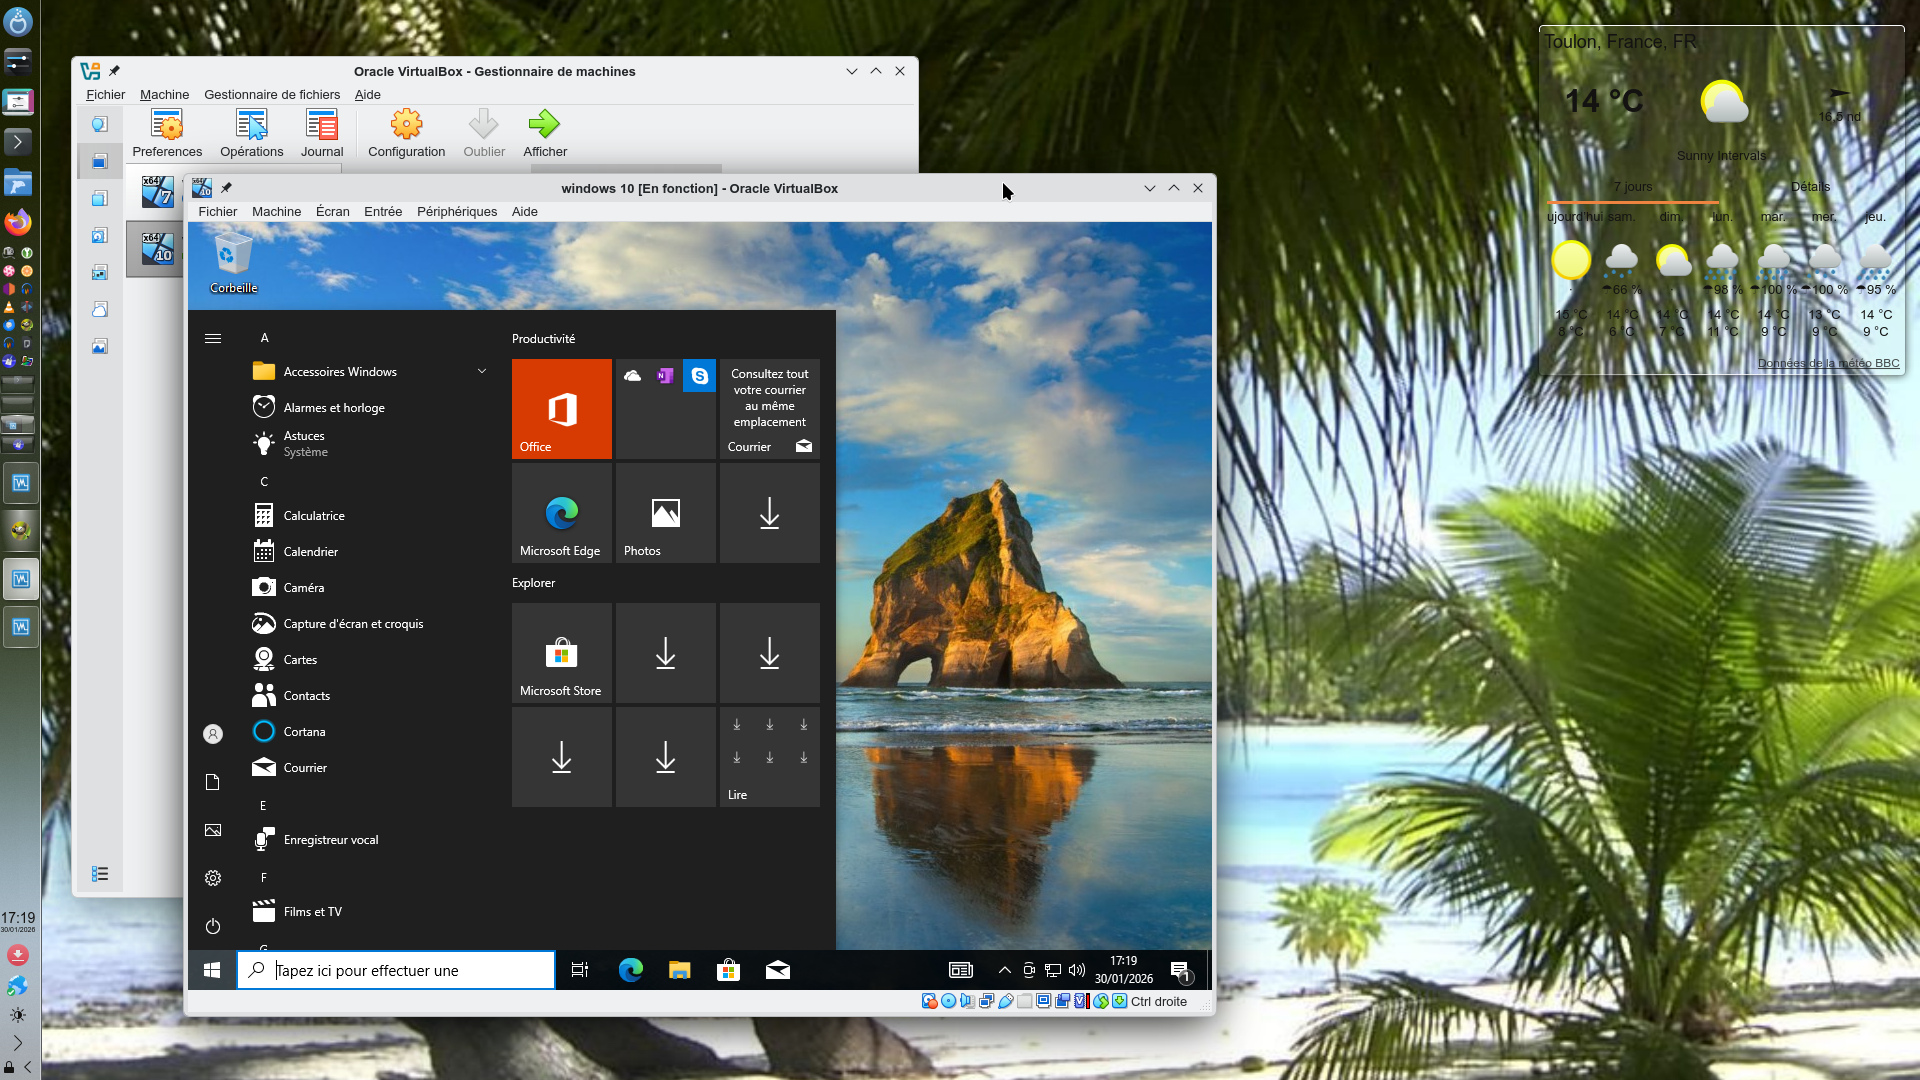Viewport: 1920px width, 1080px height.
Task: Open the Microsoft Store tile
Action: tap(561, 653)
